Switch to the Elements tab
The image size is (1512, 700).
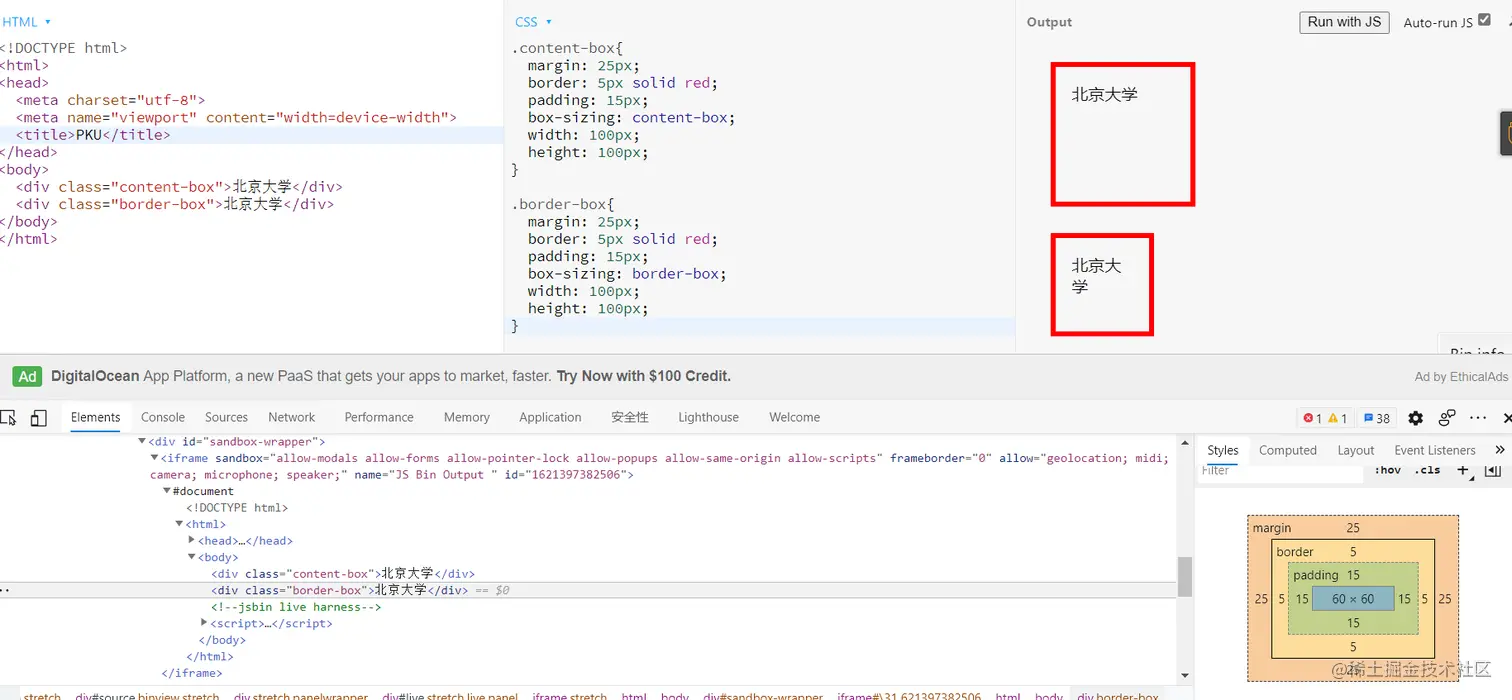[95, 417]
